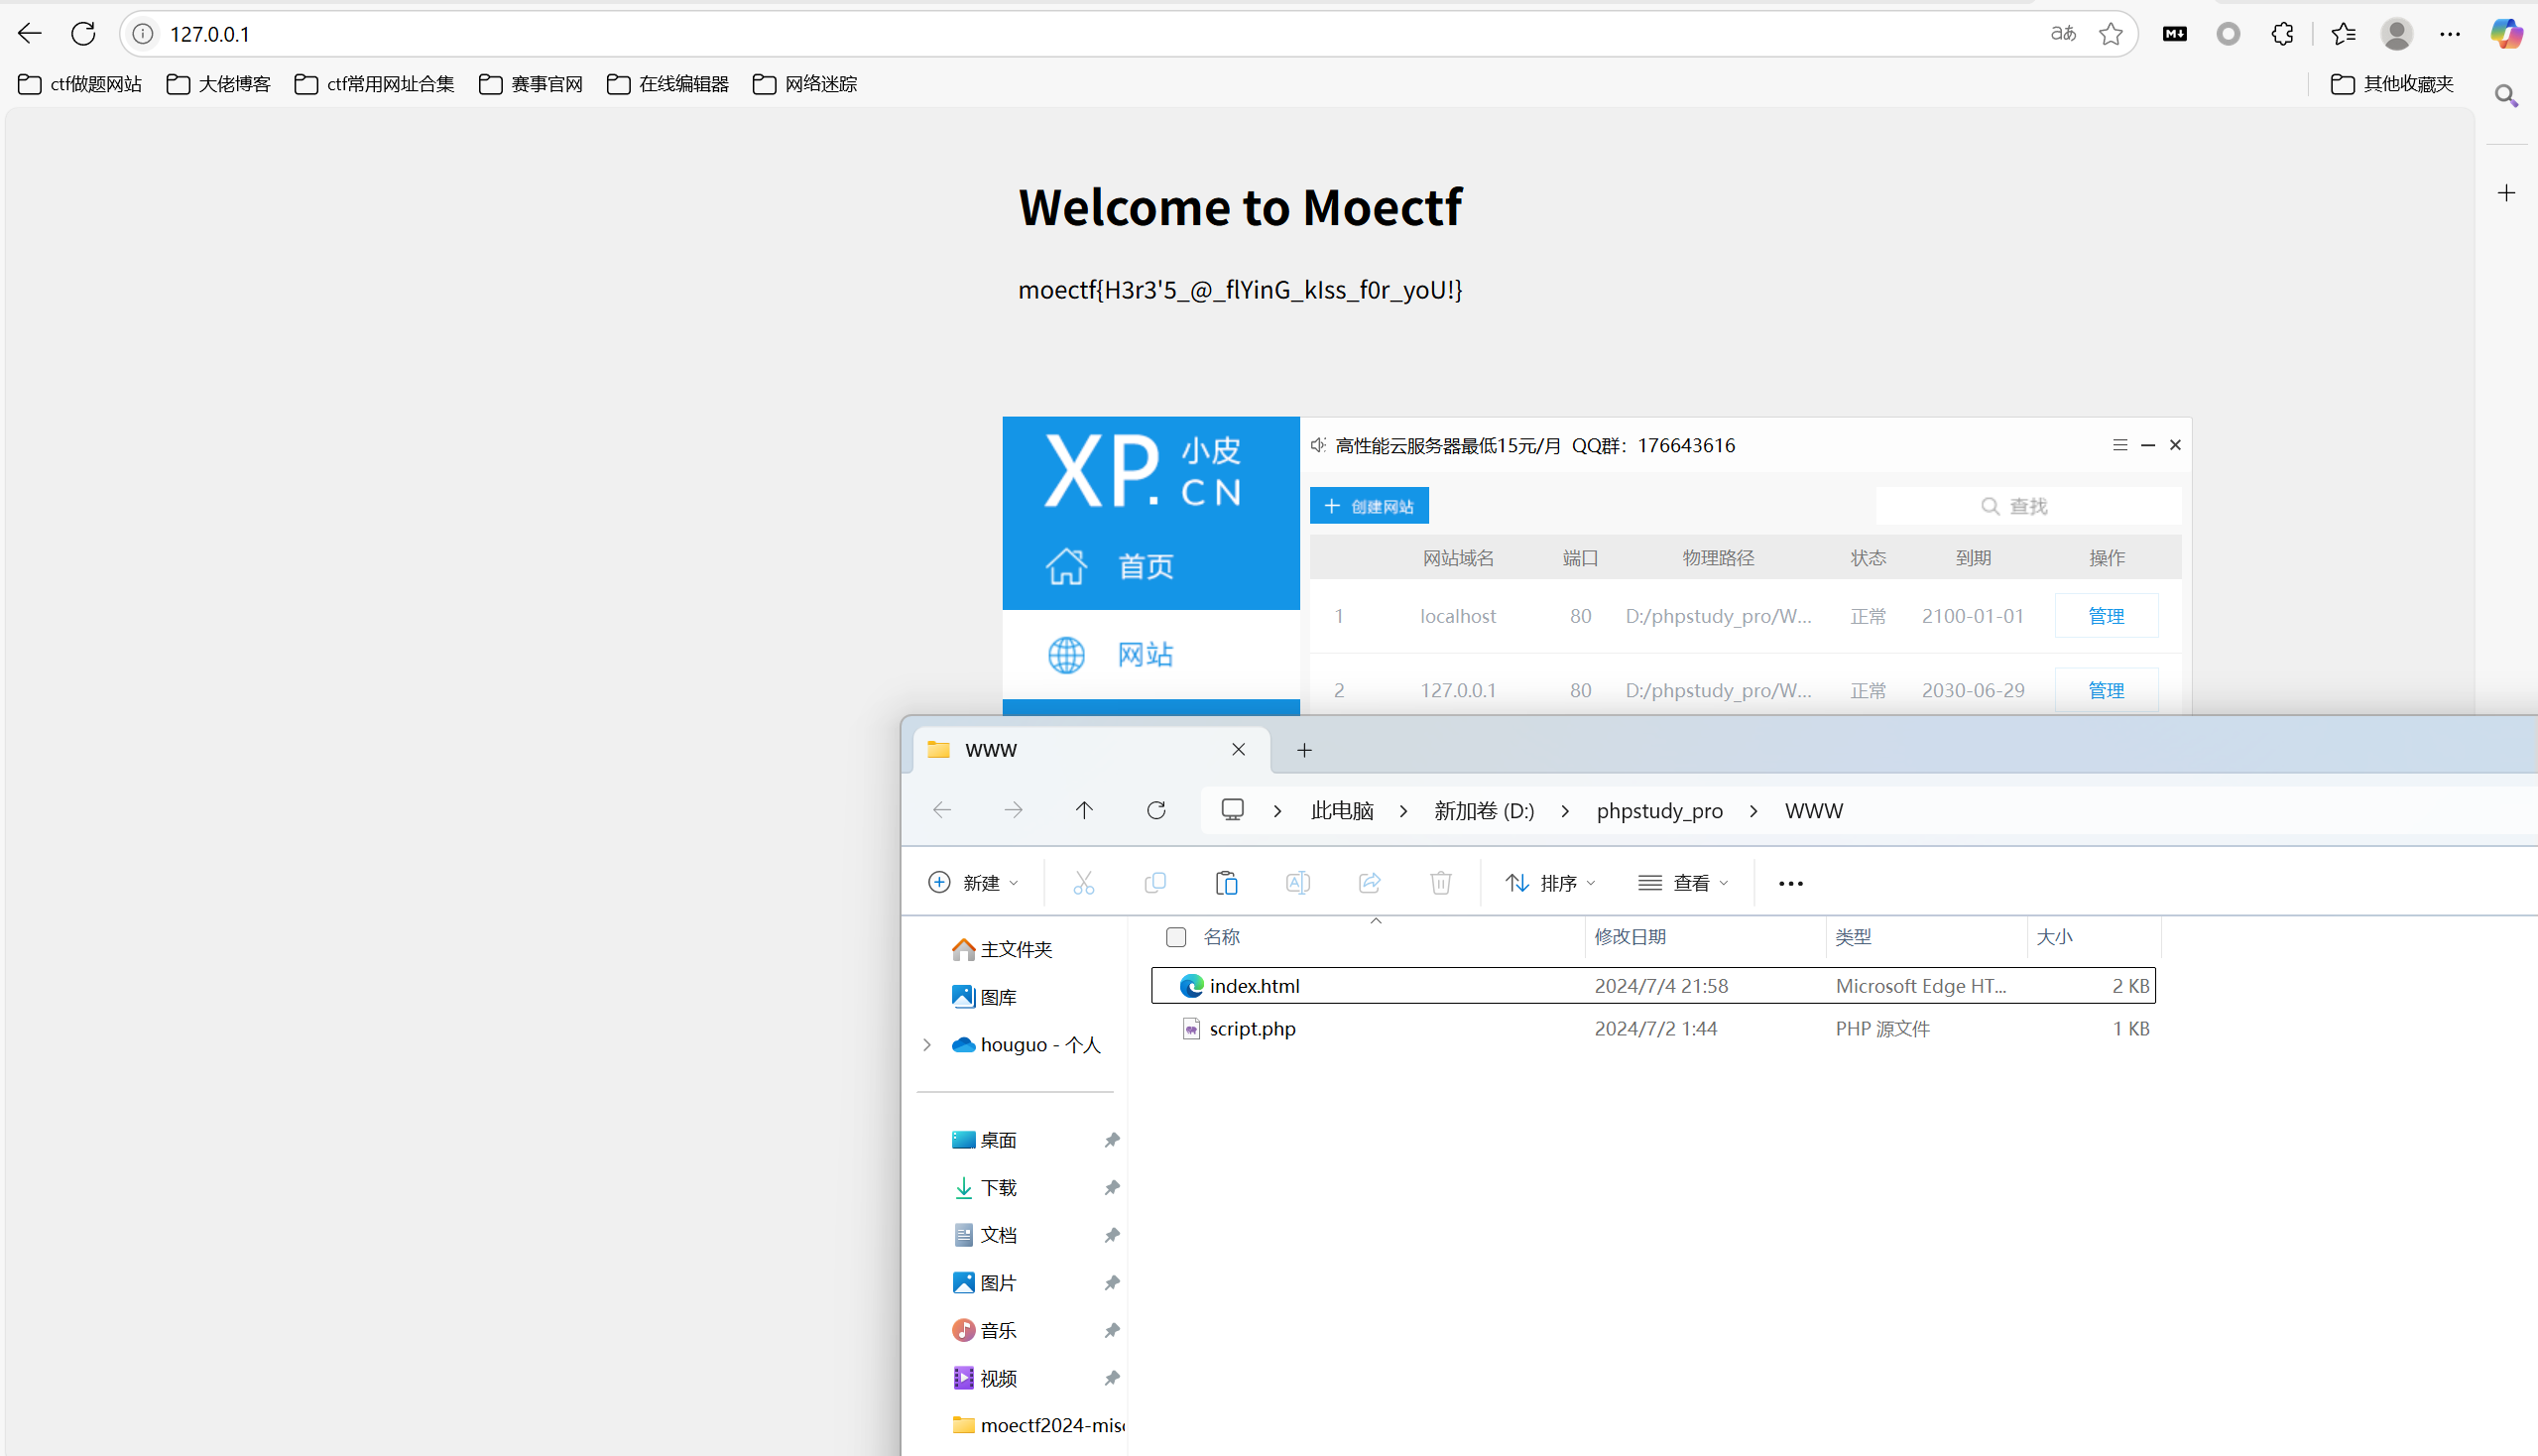Select 网站 in phpstudy sidebar
The height and width of the screenshot is (1456, 2538).
pos(1151,655)
